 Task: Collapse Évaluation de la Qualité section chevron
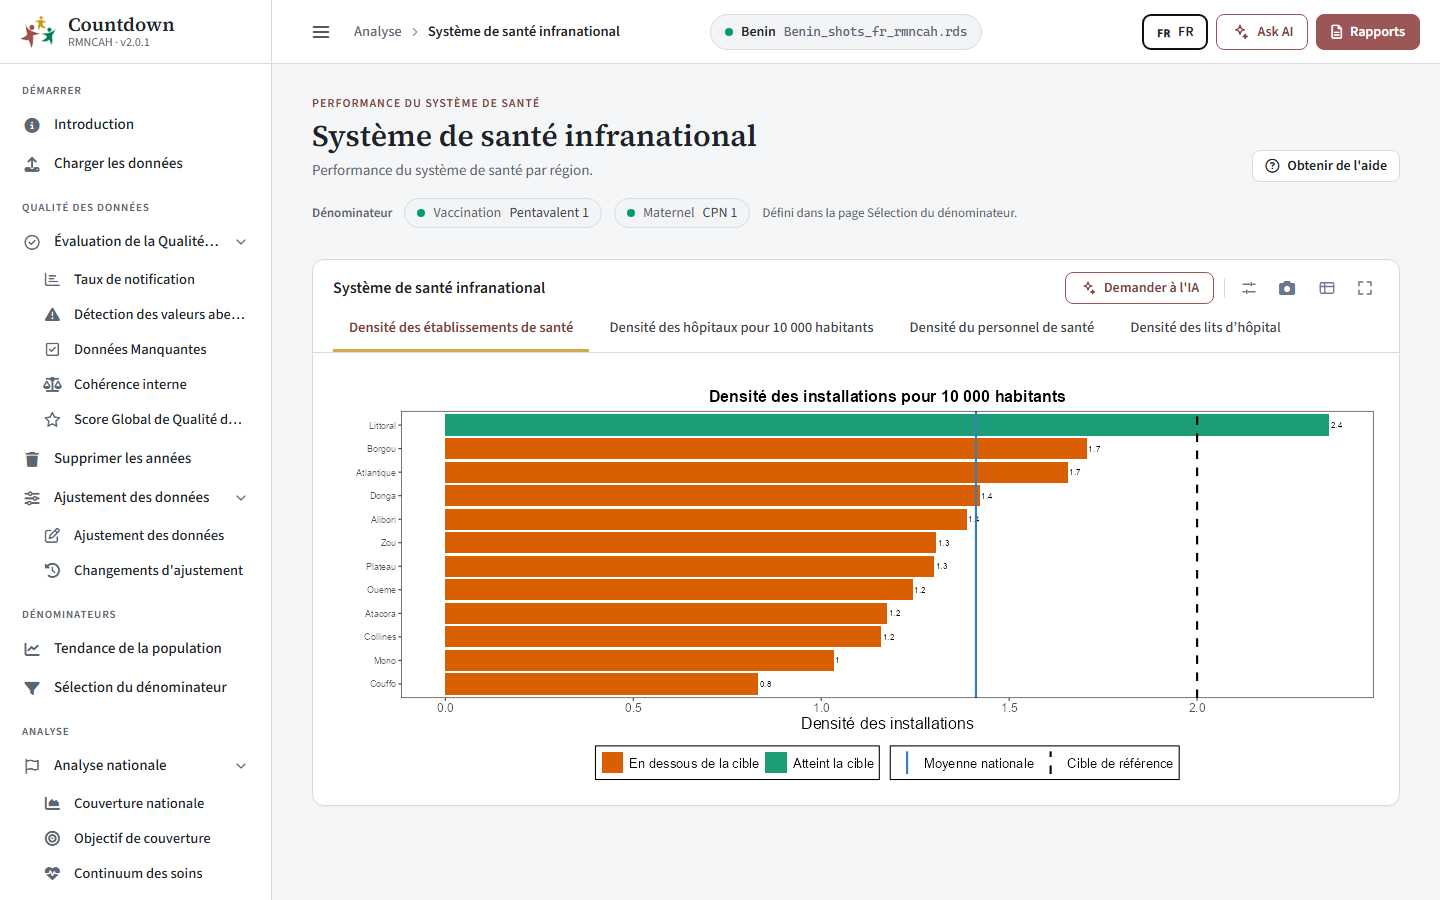(x=241, y=242)
